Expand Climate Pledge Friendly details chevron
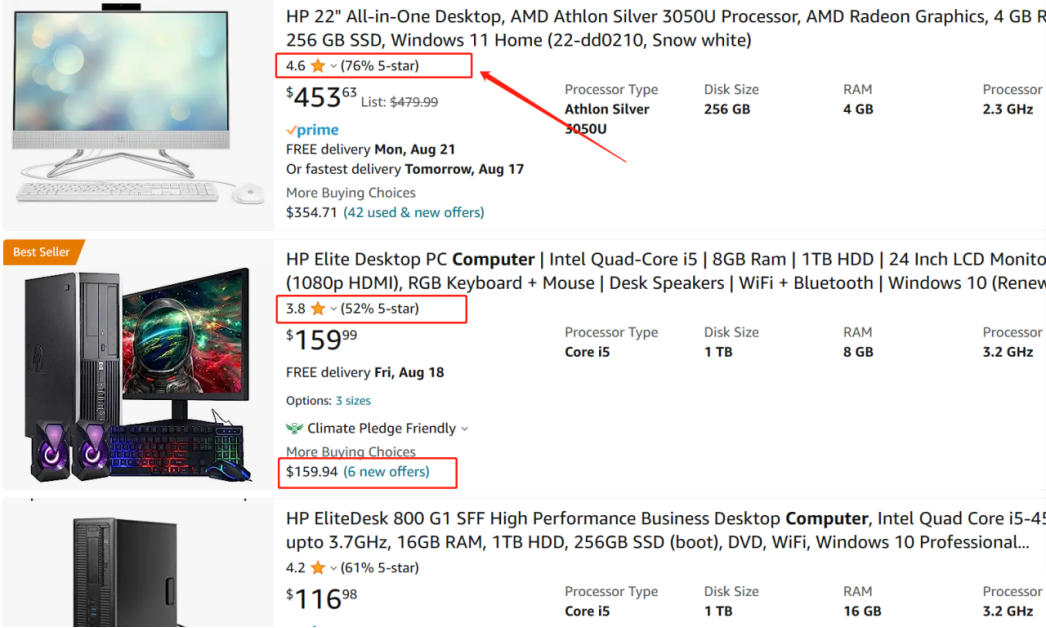Viewport: 1046px width, 628px height. [464, 428]
